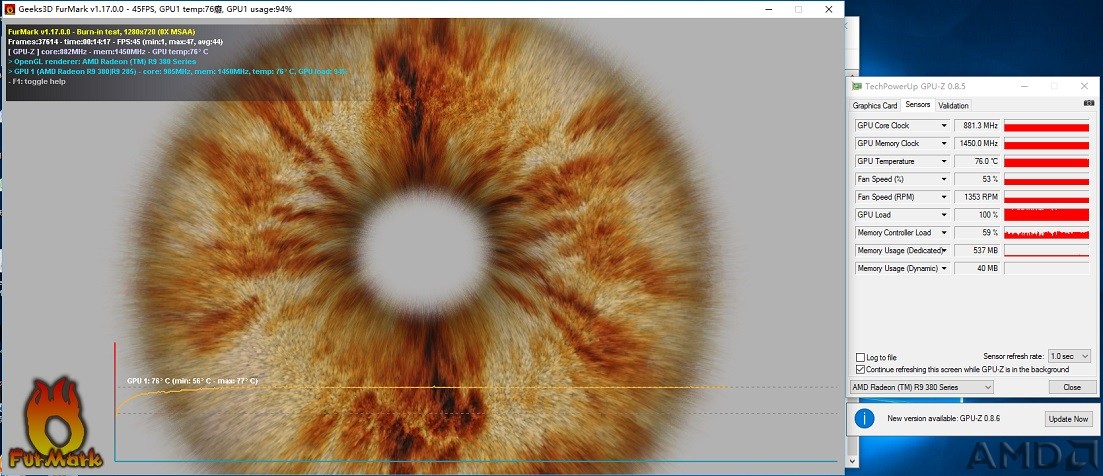This screenshot has height=476, width=1103.
Task: Click scroll-up arrow of background window scrollbar
Action: 852,75
